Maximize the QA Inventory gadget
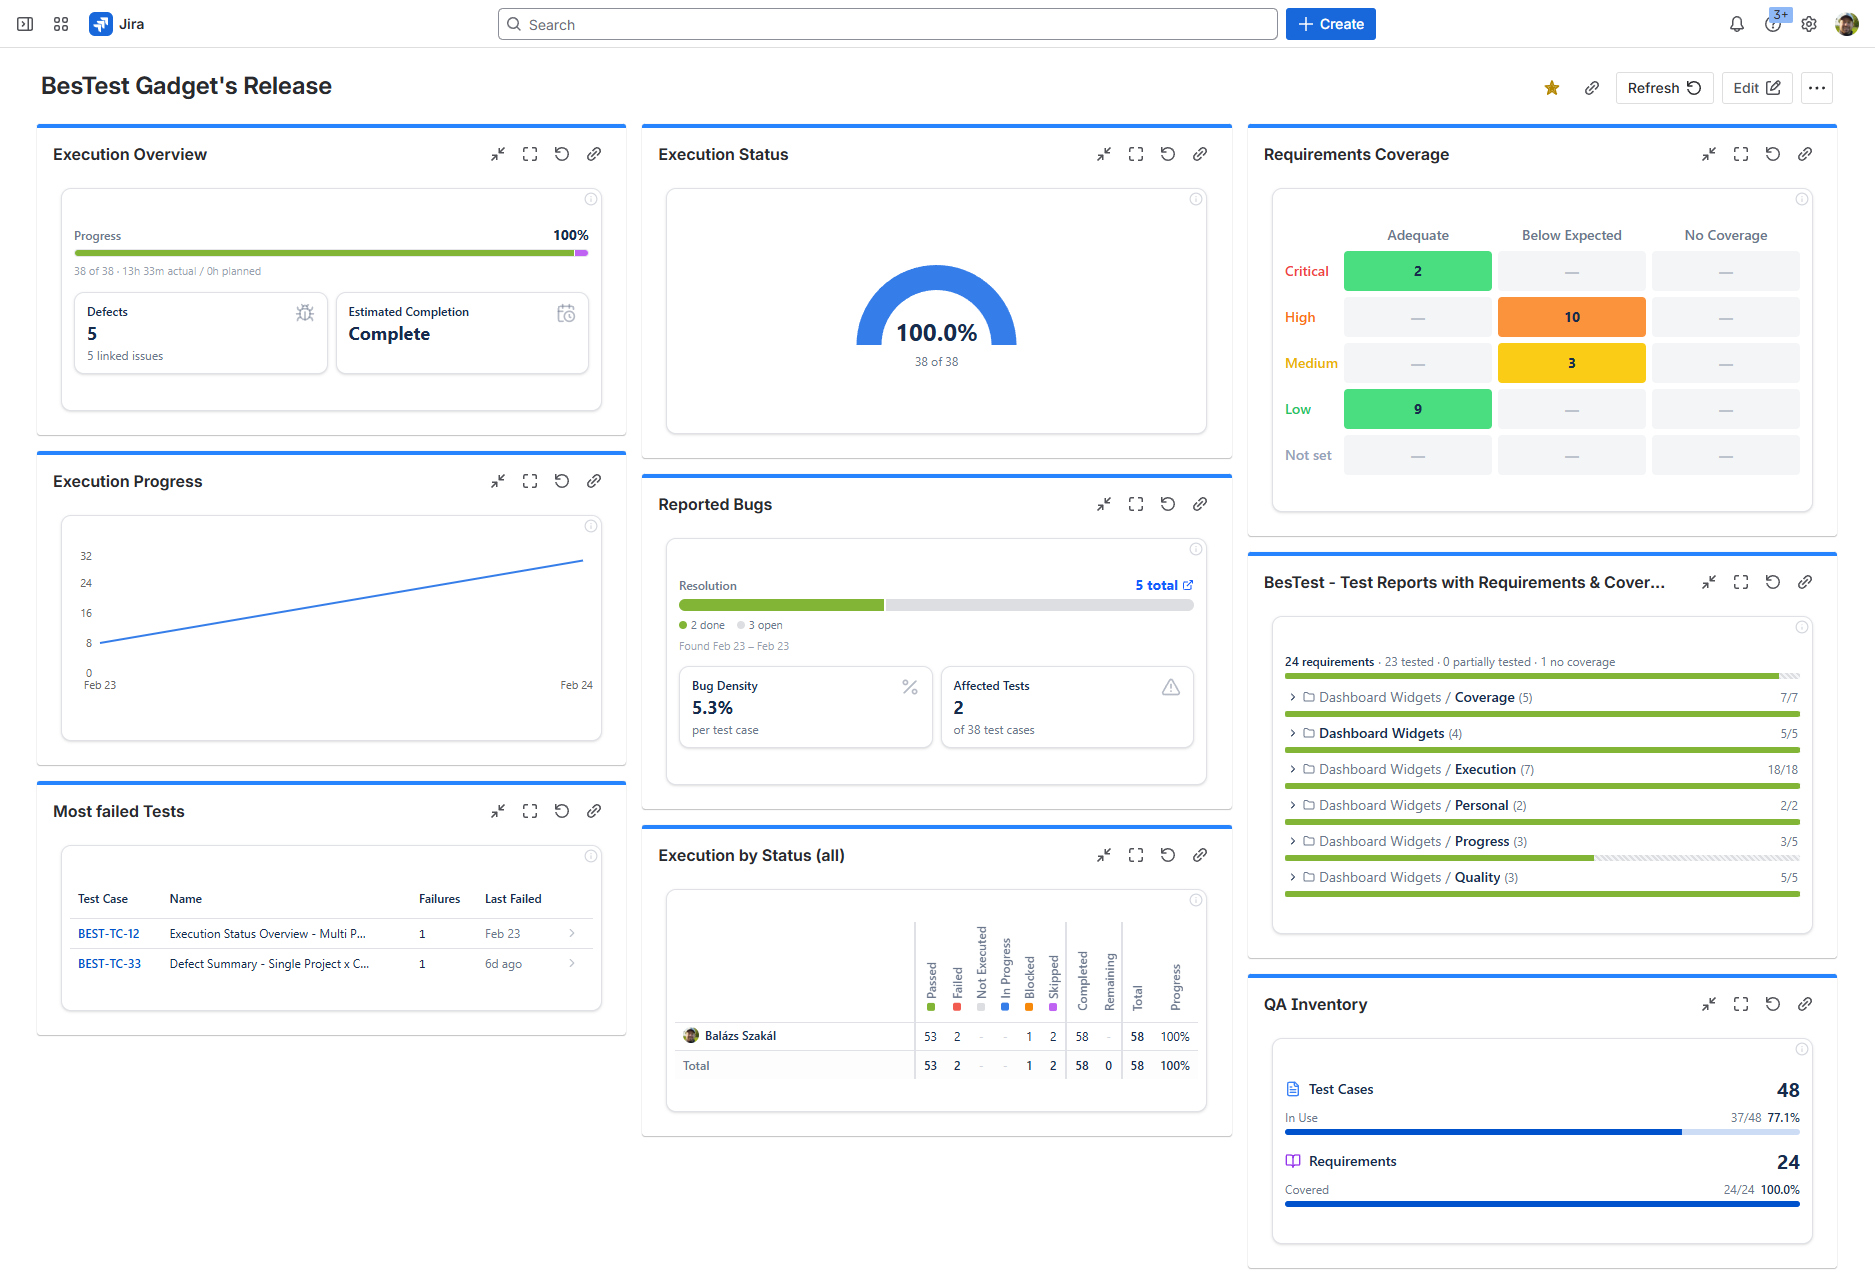This screenshot has width=1875, height=1277. [x=1740, y=1004]
